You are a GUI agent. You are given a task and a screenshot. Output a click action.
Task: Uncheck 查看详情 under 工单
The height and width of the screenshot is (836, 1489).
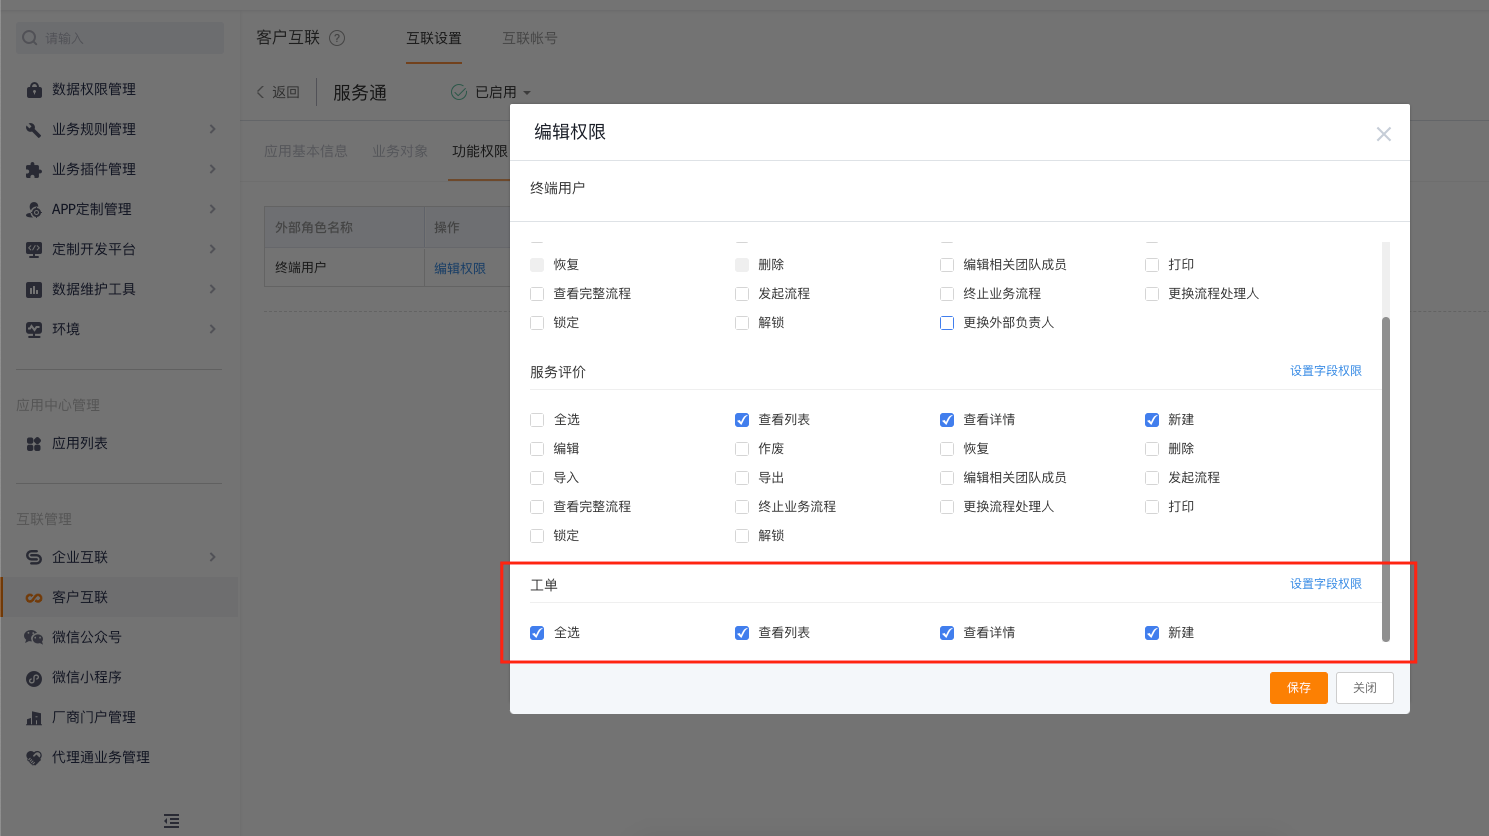coord(947,633)
